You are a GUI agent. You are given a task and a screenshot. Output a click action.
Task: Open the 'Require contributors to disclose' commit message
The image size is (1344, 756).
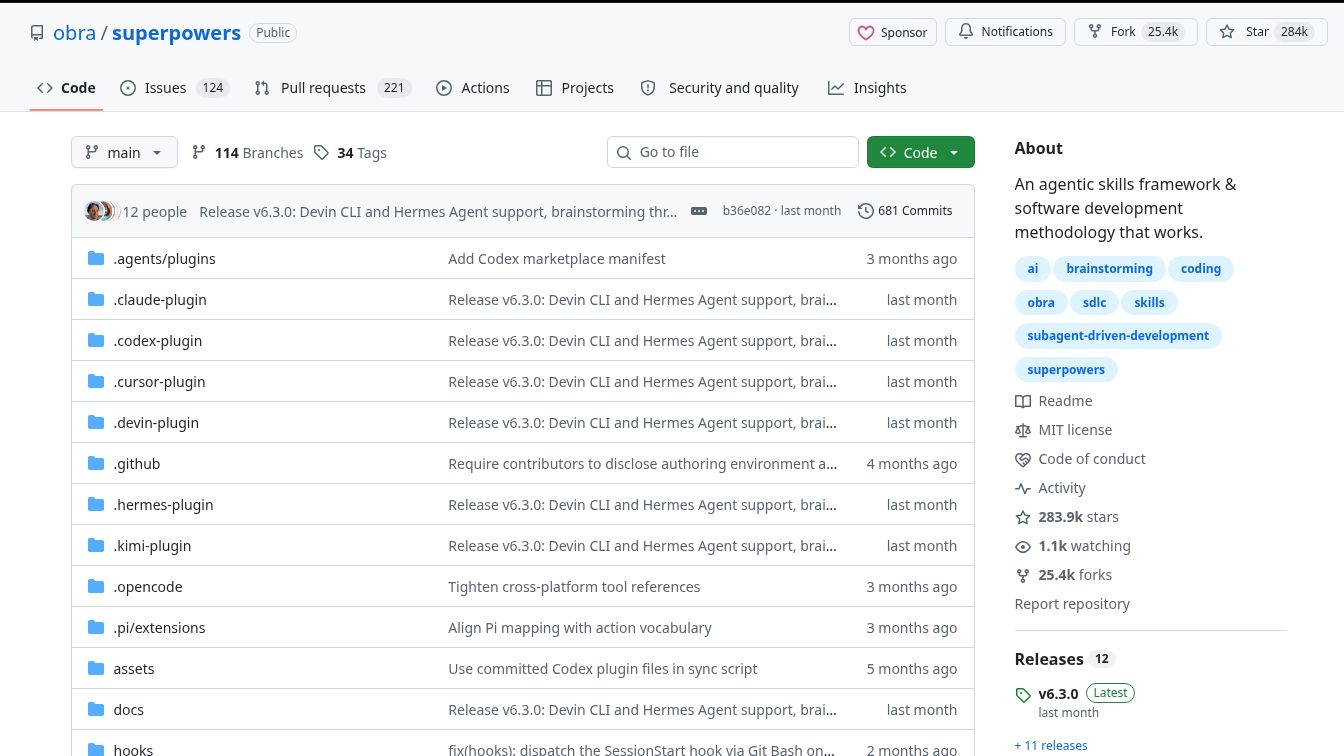click(x=643, y=464)
